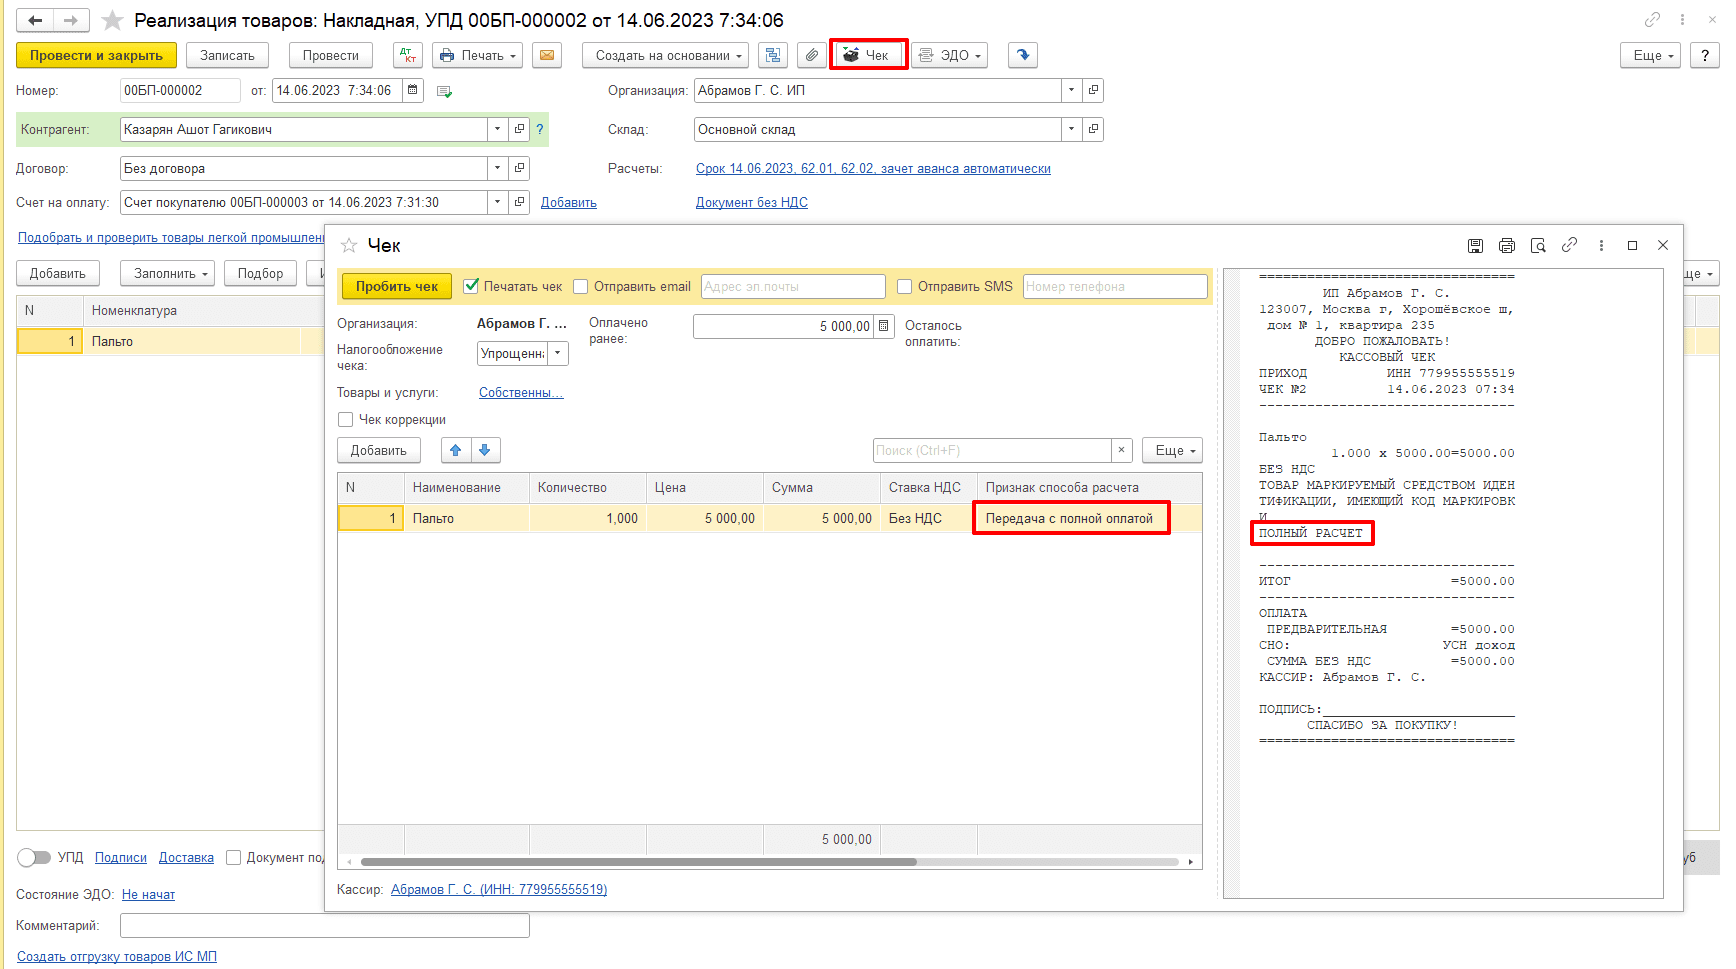
Task: Move row down with blue down arrow
Action: click(x=485, y=450)
